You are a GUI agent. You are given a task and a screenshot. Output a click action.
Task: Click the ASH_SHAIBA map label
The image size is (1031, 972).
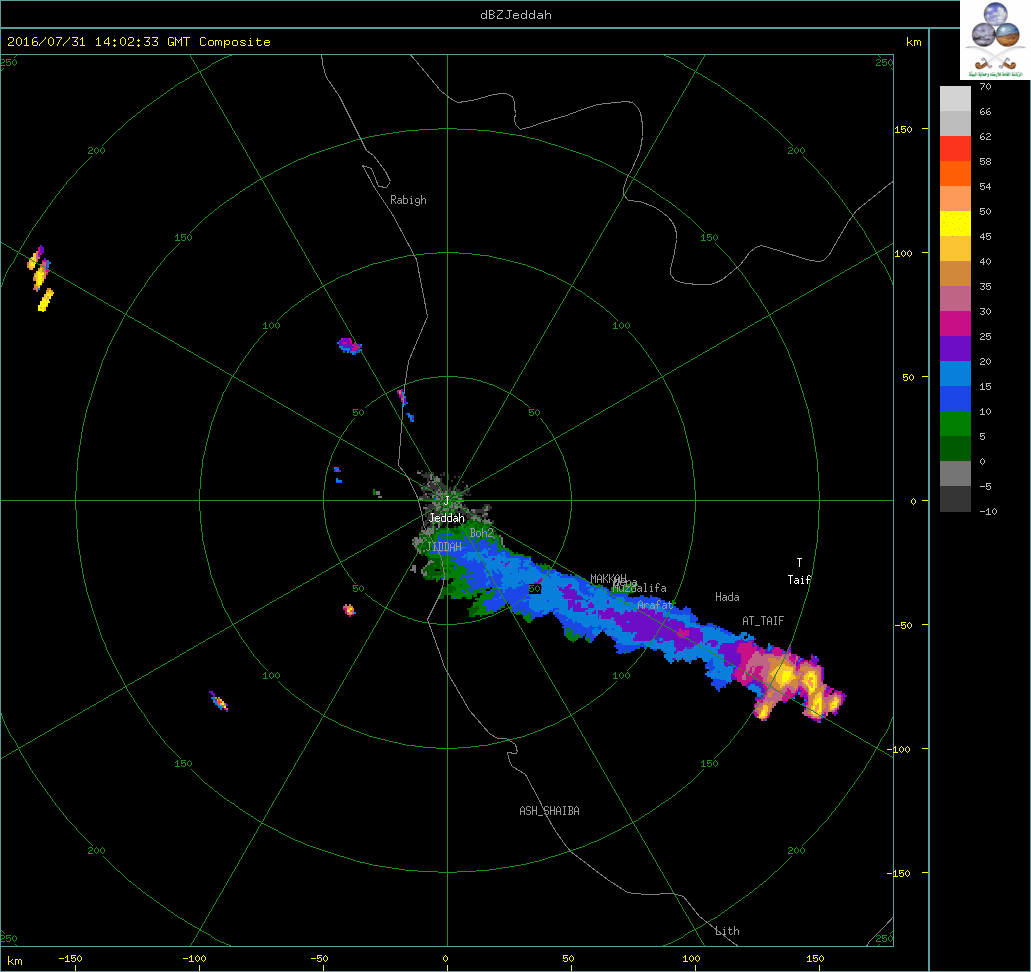[x=550, y=811]
